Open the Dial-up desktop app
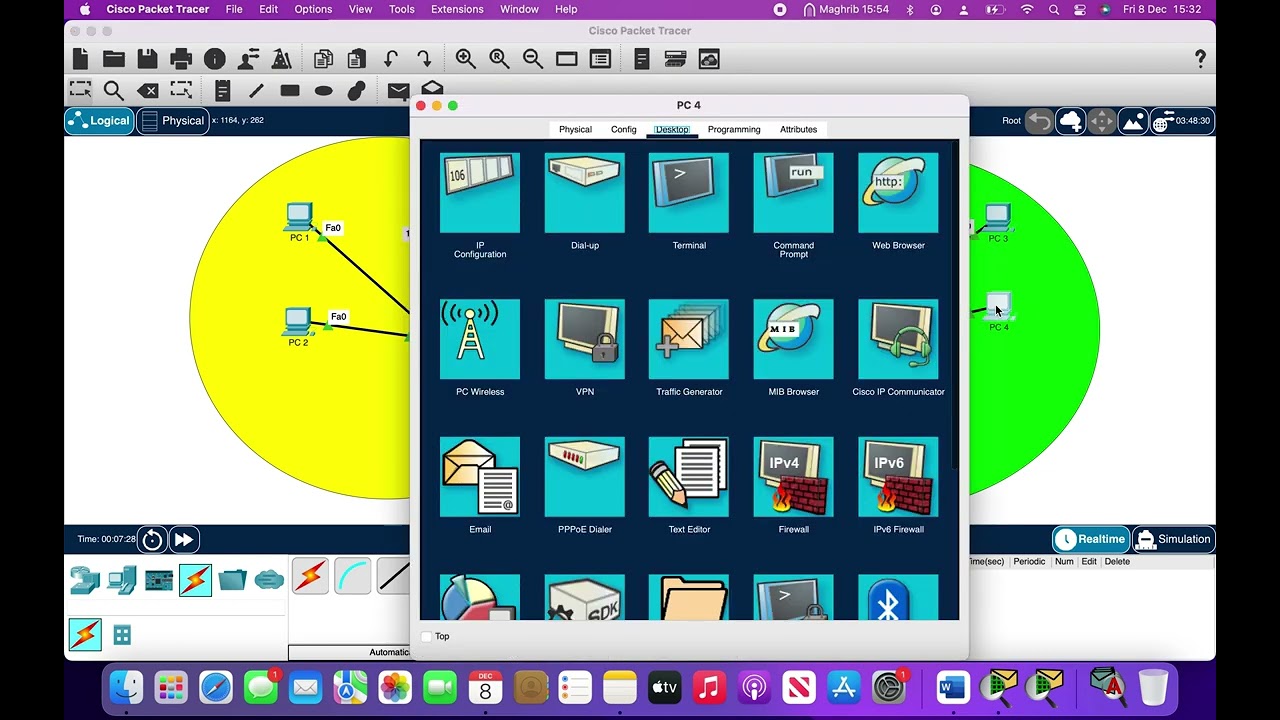This screenshot has height=720, width=1280. point(585,193)
